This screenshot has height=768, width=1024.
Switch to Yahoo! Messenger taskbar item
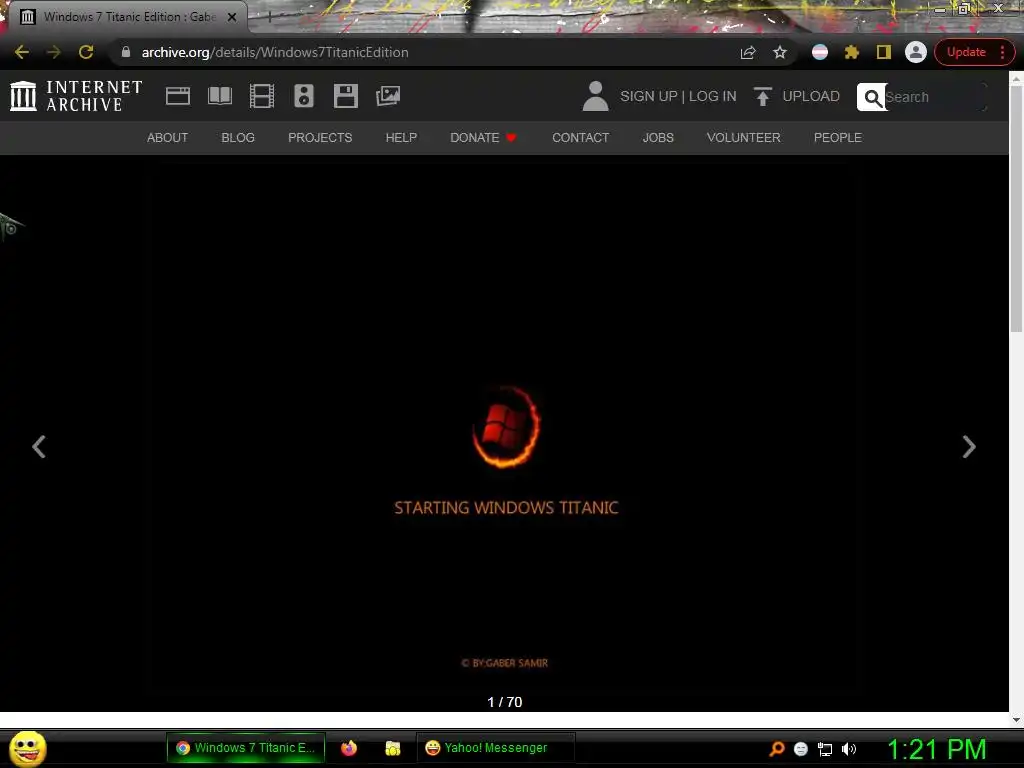(x=495, y=748)
